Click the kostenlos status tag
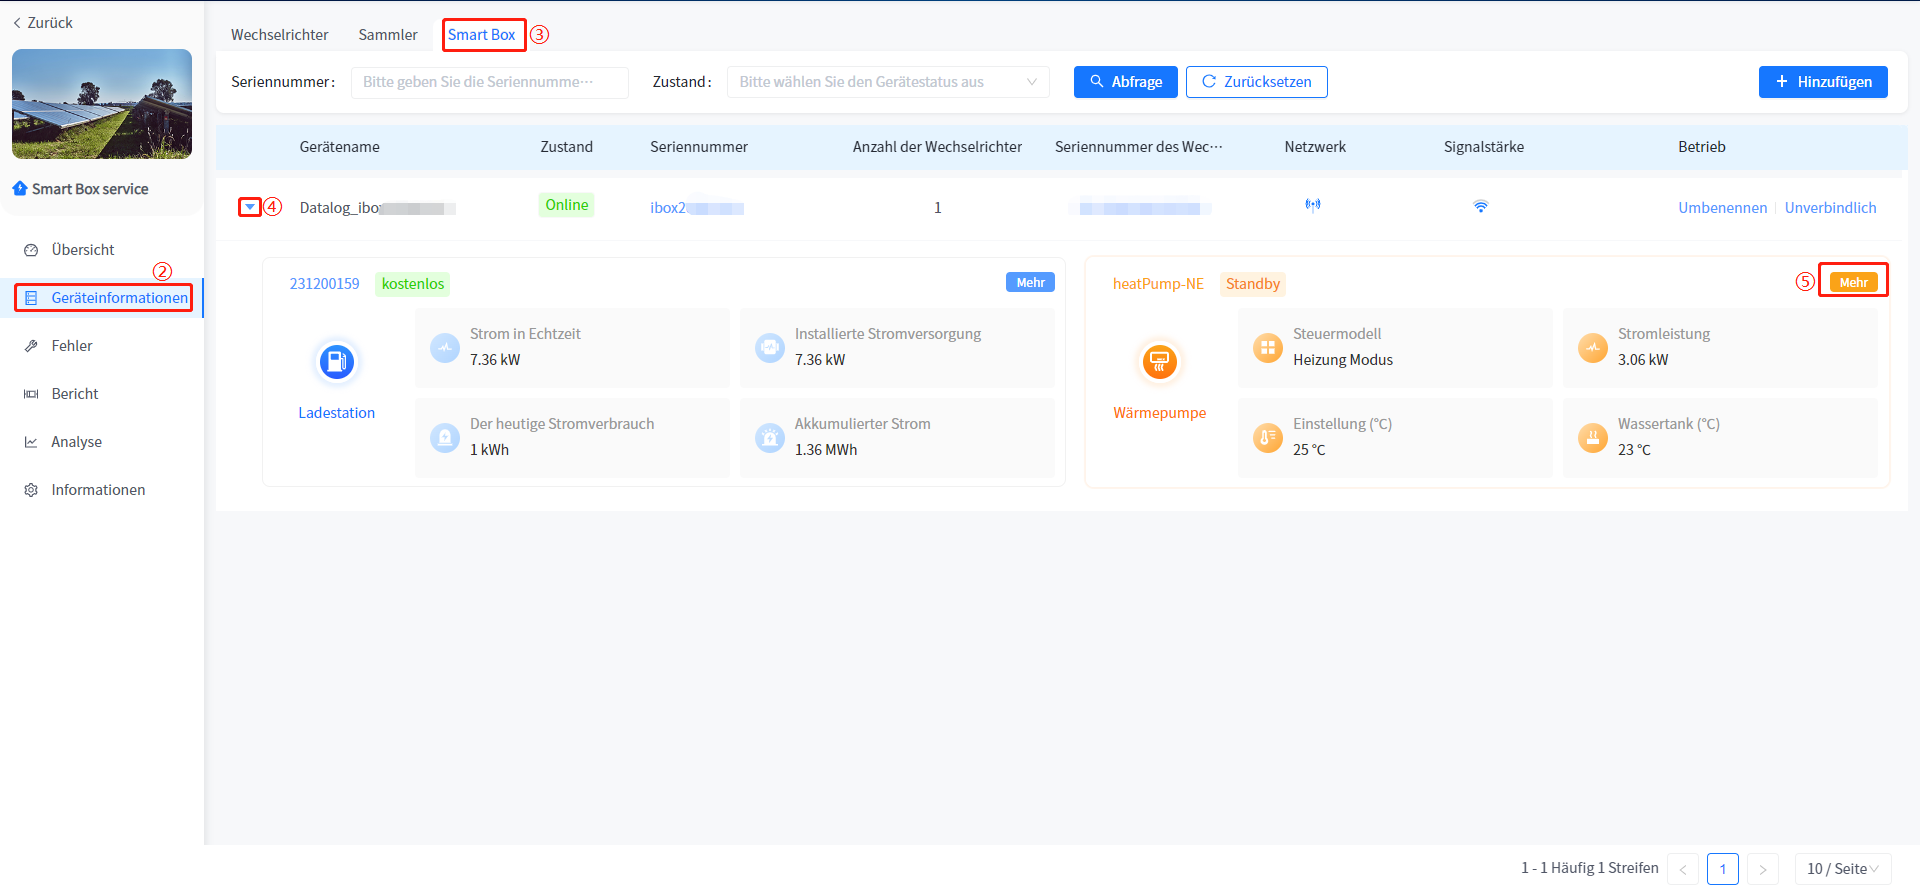The image size is (1920, 893). point(413,284)
